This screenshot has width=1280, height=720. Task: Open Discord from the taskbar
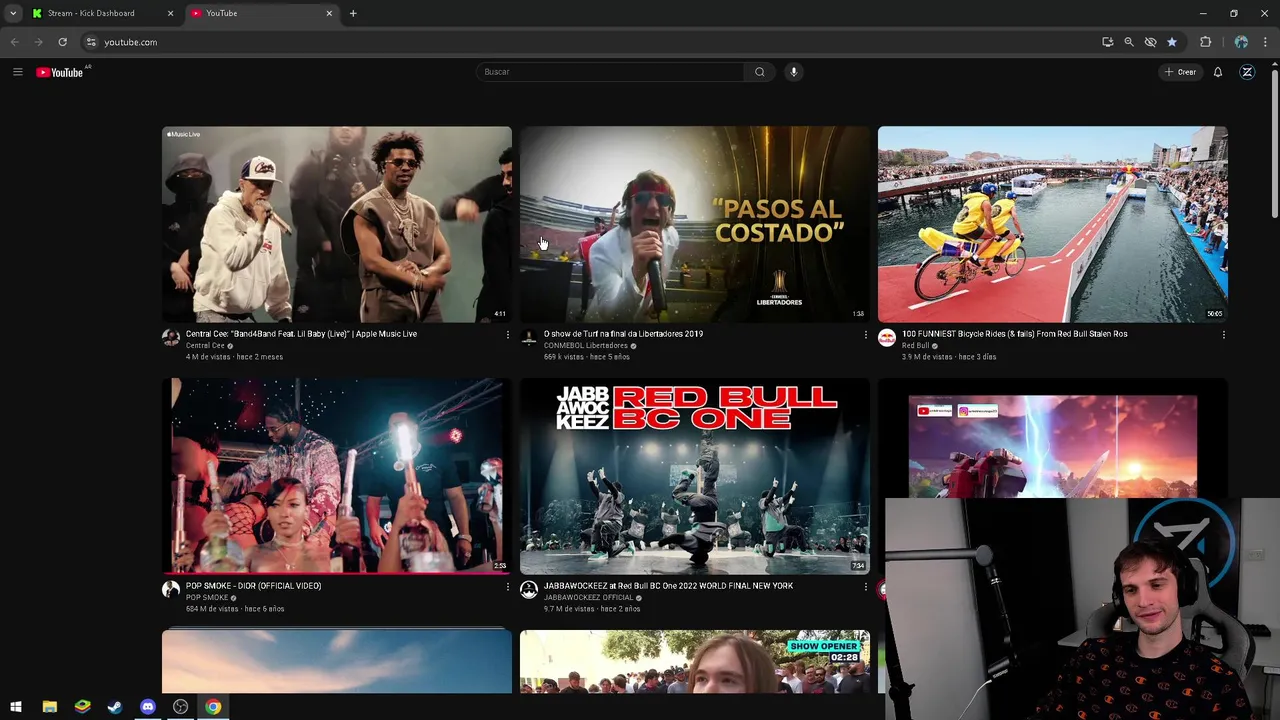coord(148,707)
